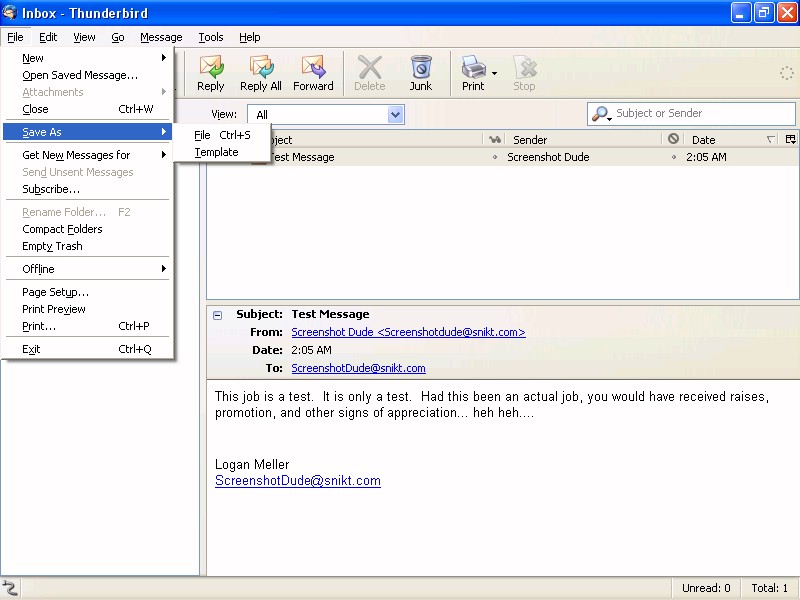Click the Thunderbird title bar icon

tap(9, 12)
